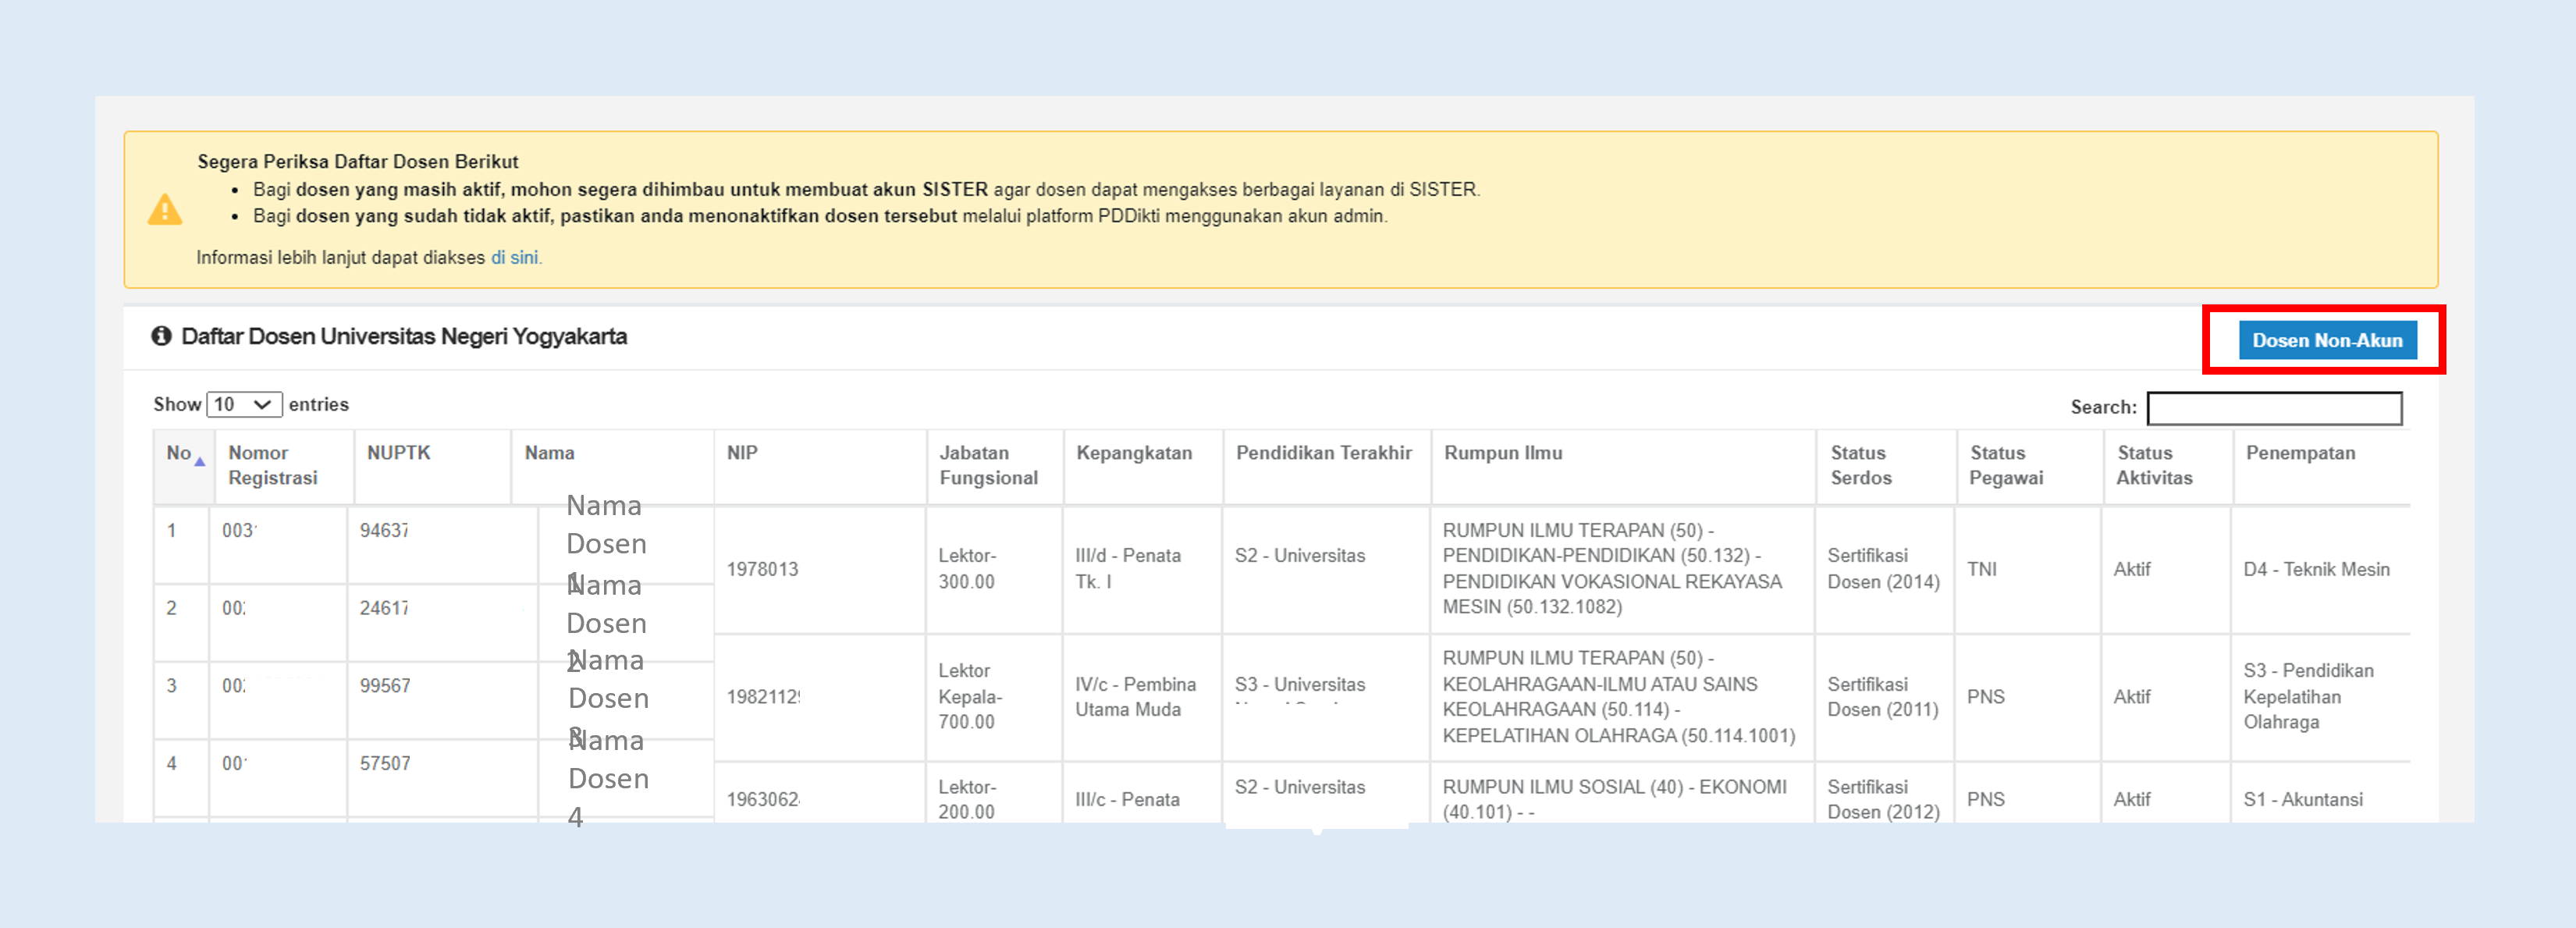
Task: Click IV/c - Pembina Utama Muda cell
Action: (x=1142, y=697)
